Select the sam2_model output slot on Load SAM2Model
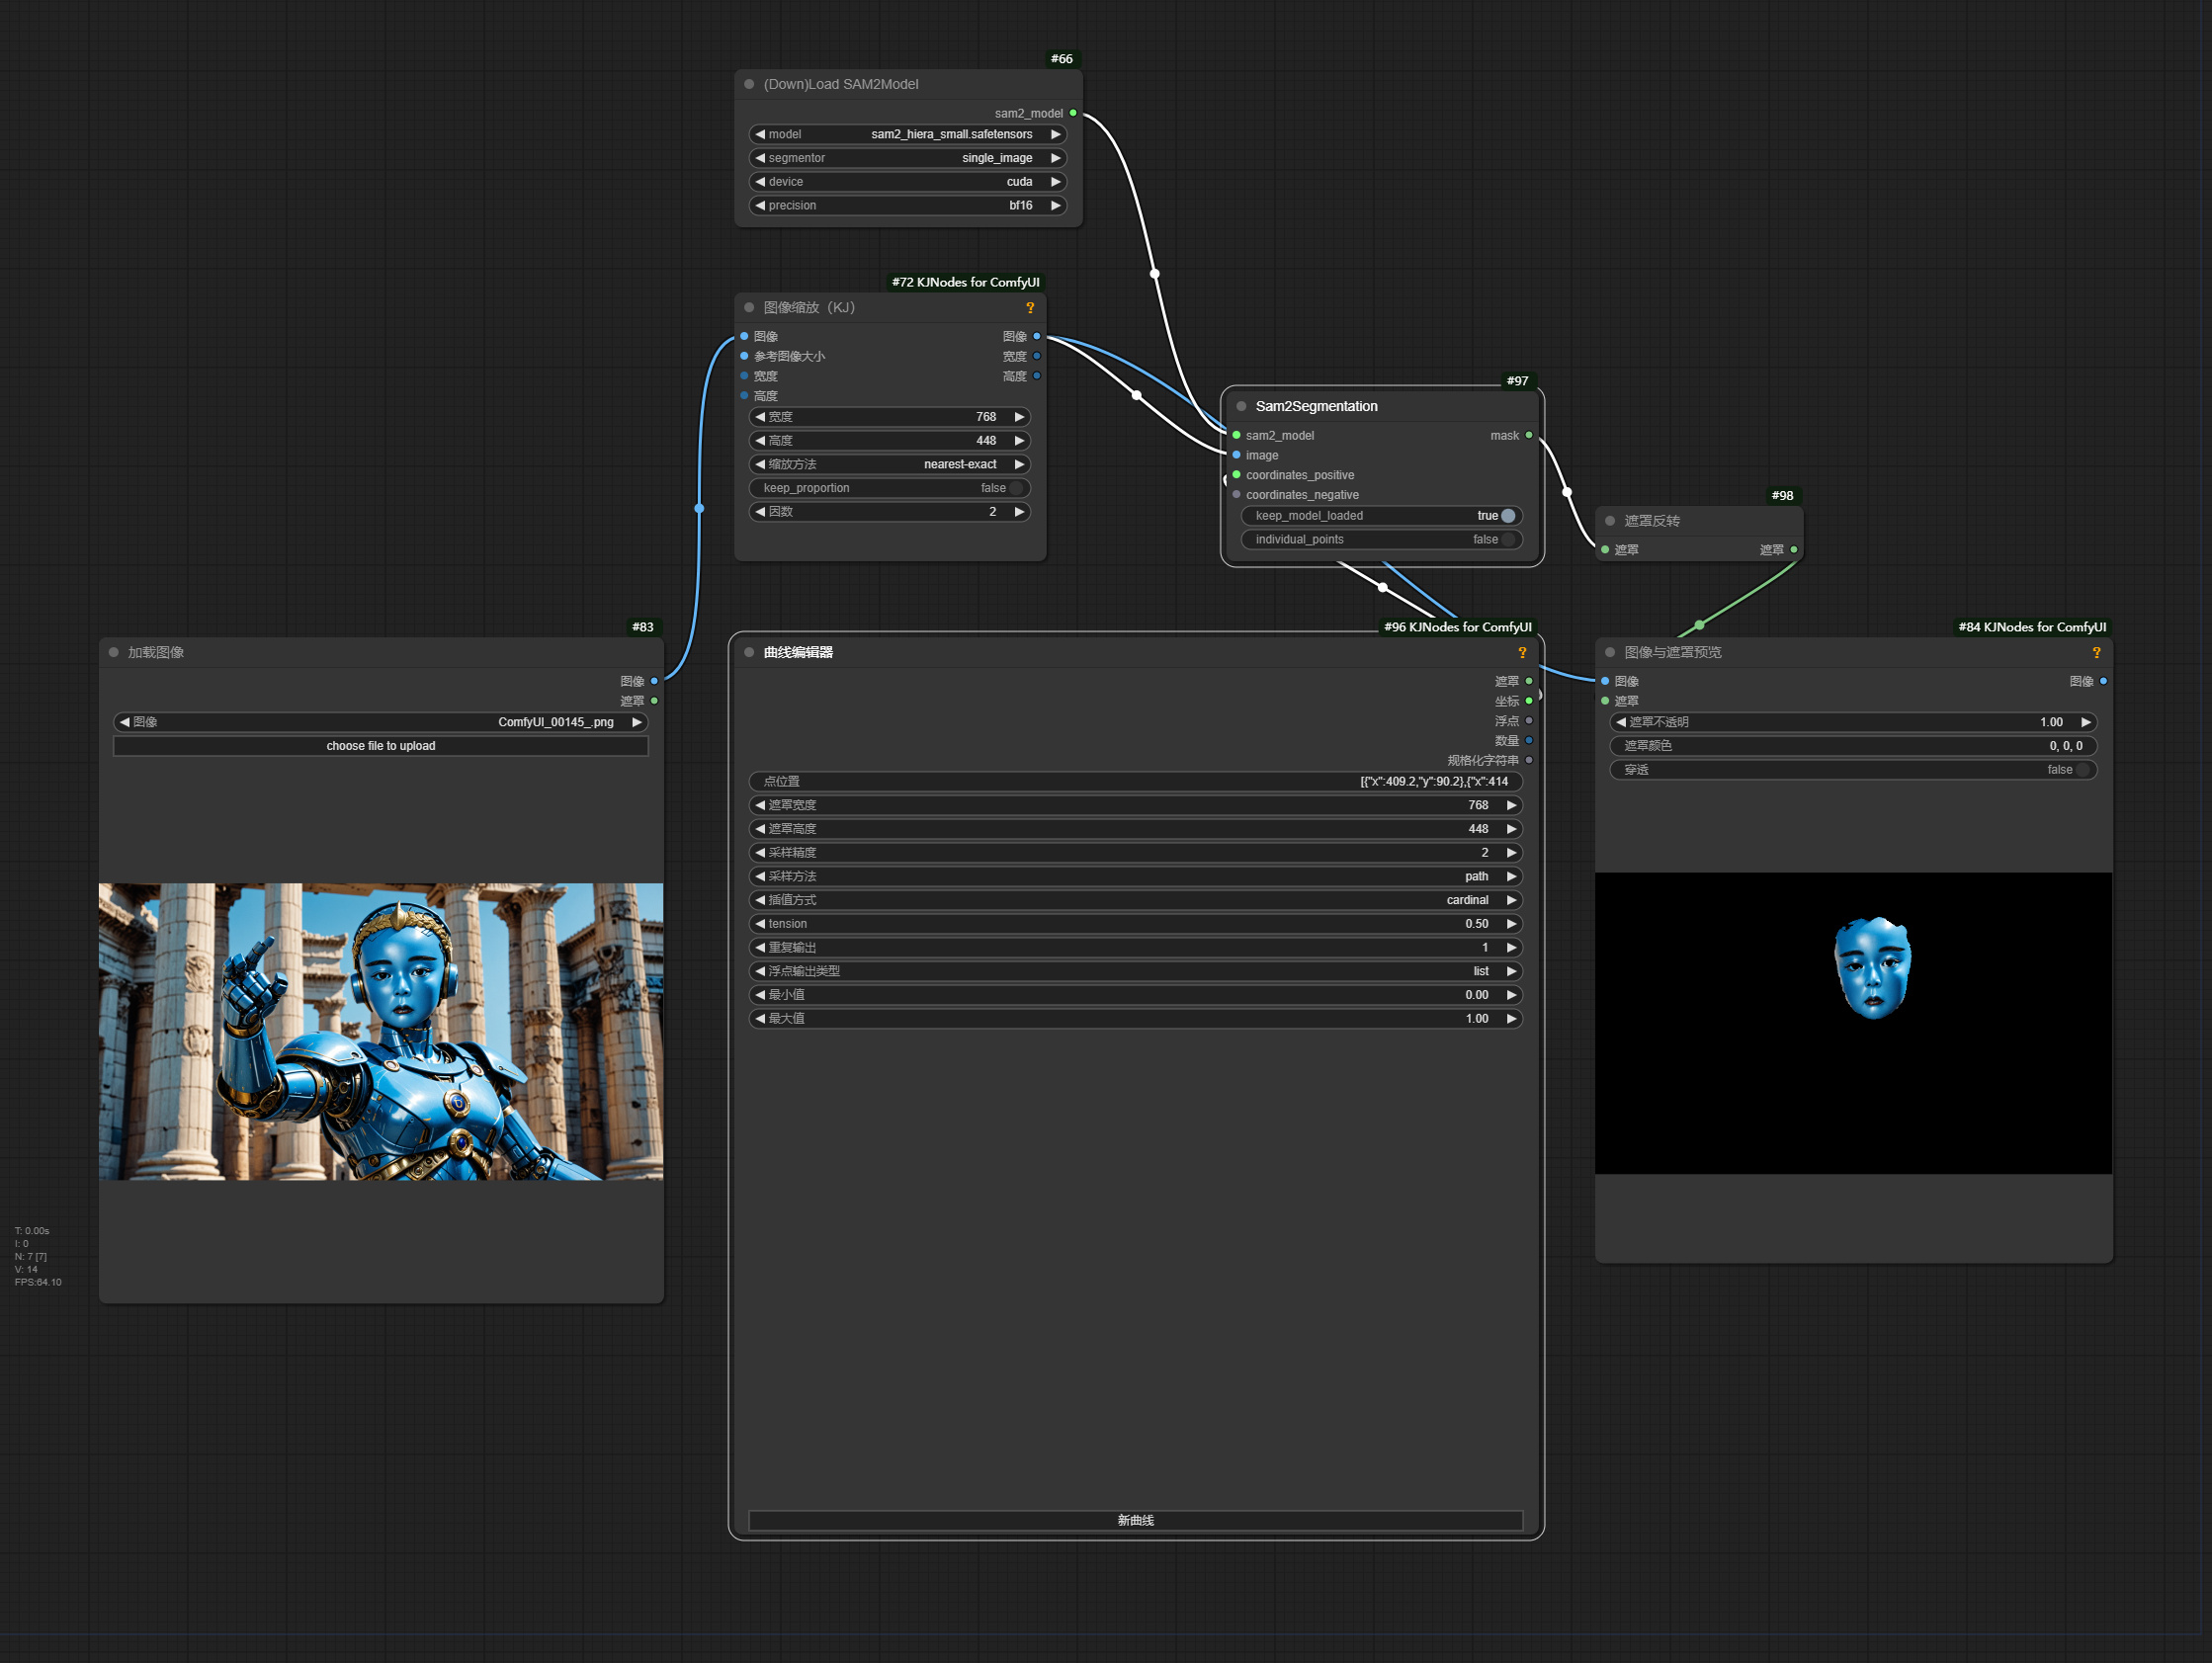 [1074, 113]
